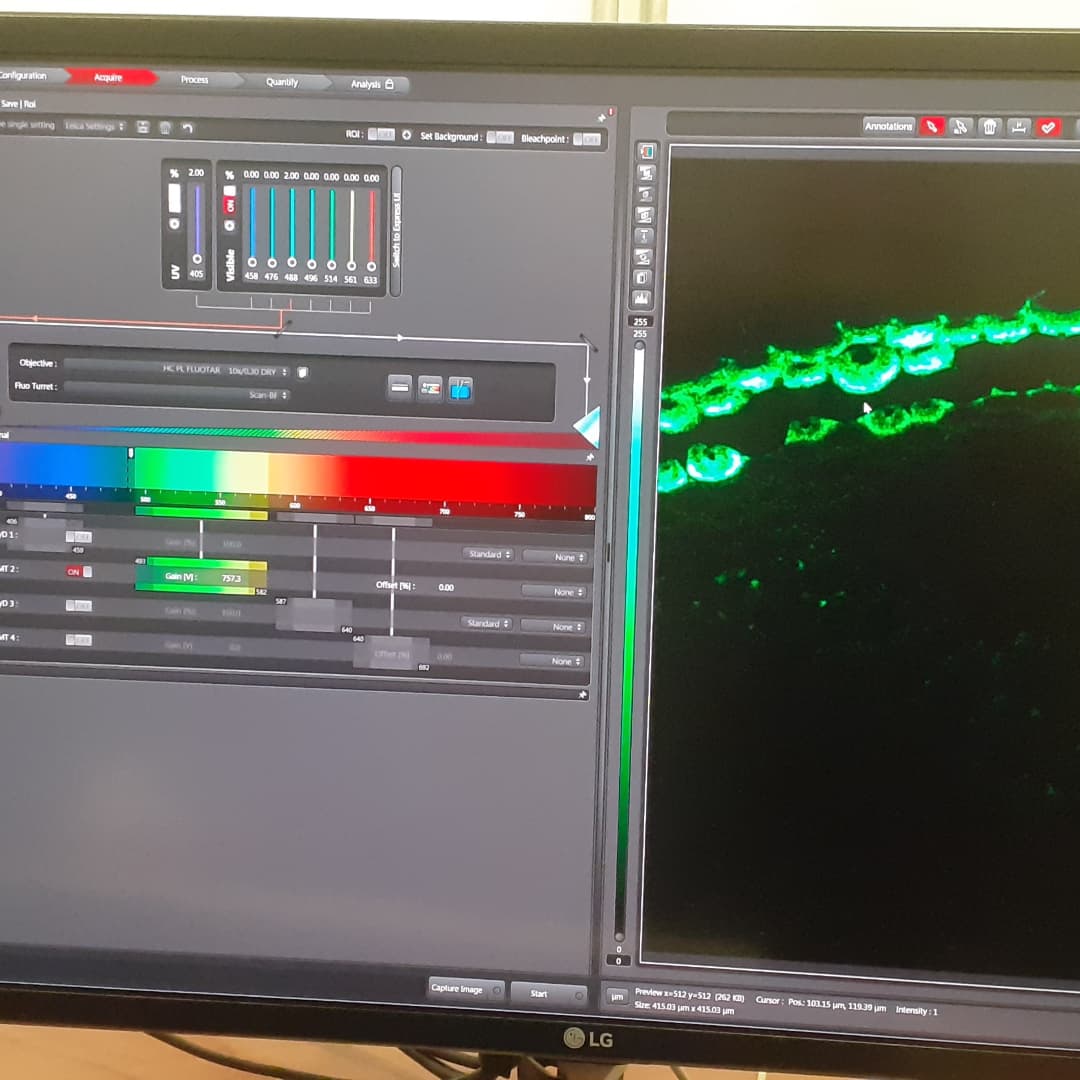Click the lock icon on Analysis tab
1080x1080 pixels.
(x=389, y=84)
